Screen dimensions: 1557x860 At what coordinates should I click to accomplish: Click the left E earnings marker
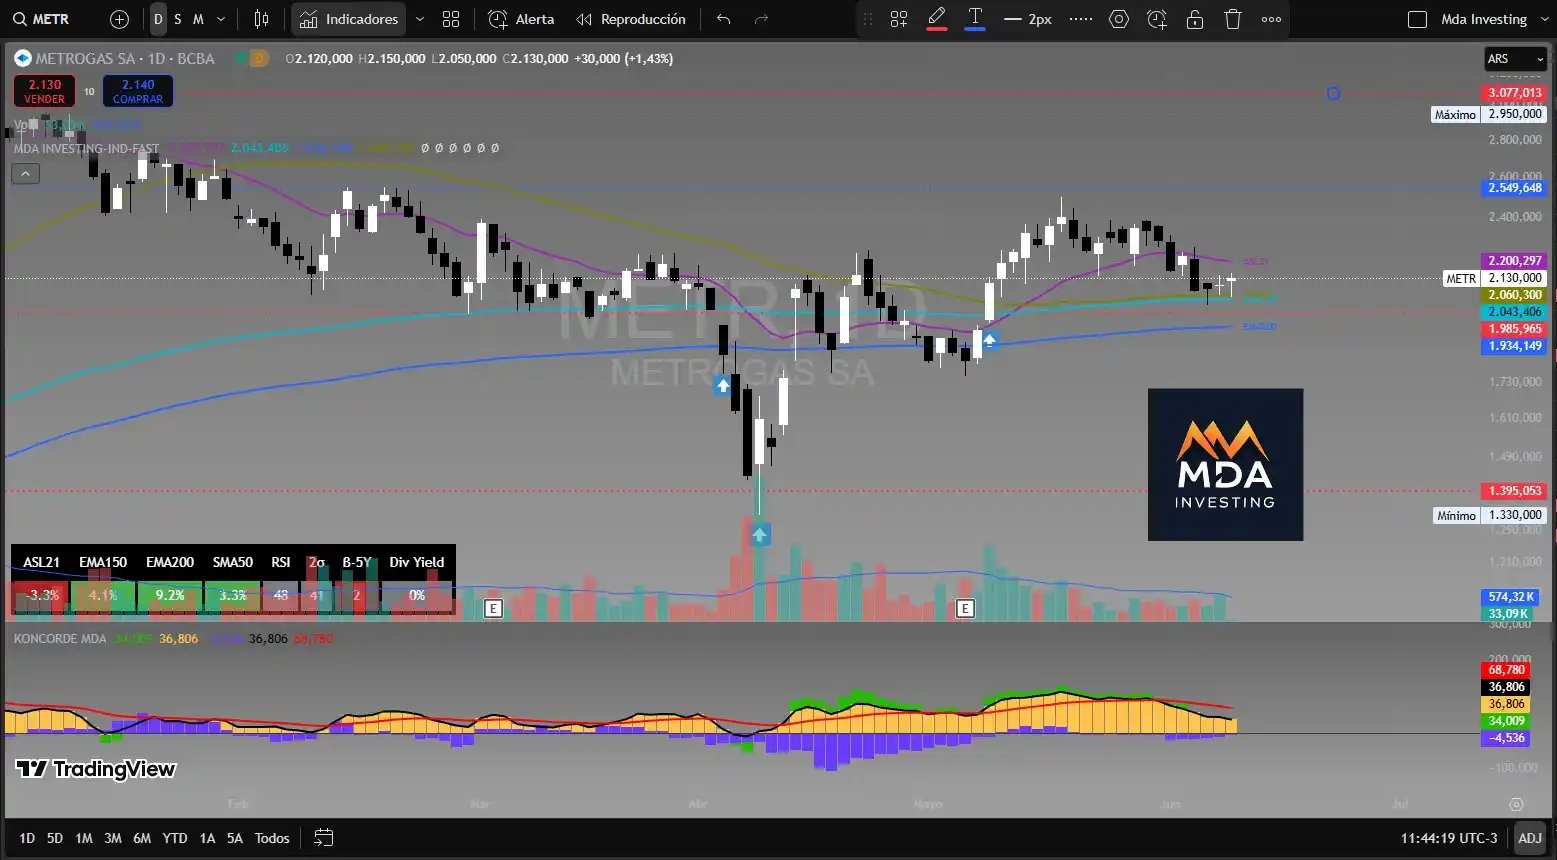click(x=493, y=608)
